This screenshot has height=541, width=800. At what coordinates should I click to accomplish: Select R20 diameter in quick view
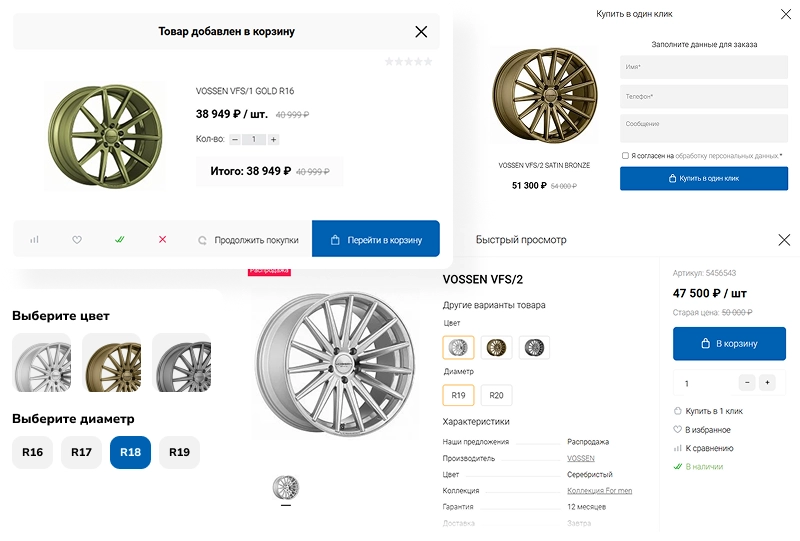point(496,396)
